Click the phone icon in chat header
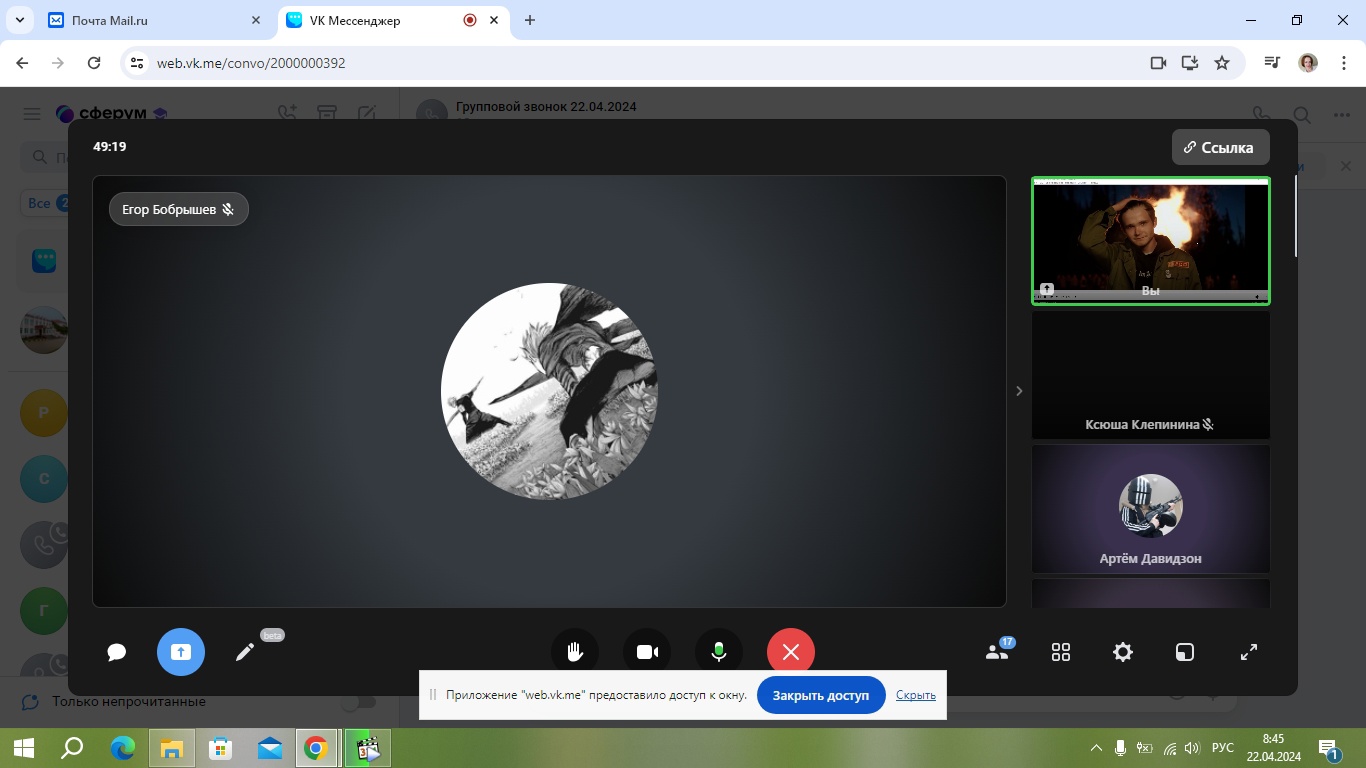 pyautogui.click(x=1262, y=115)
